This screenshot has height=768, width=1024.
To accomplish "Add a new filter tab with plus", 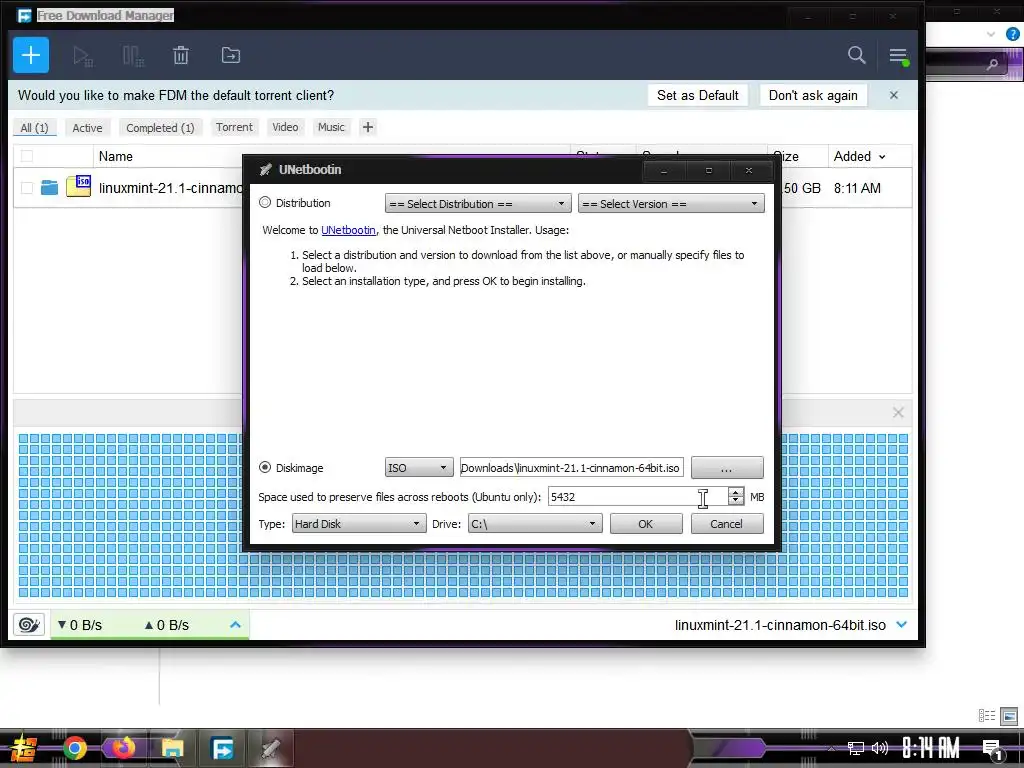I will click(368, 127).
